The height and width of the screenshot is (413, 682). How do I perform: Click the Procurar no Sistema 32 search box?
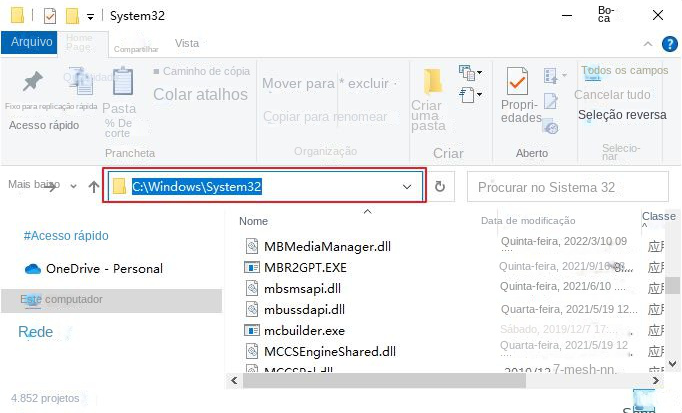(x=568, y=187)
